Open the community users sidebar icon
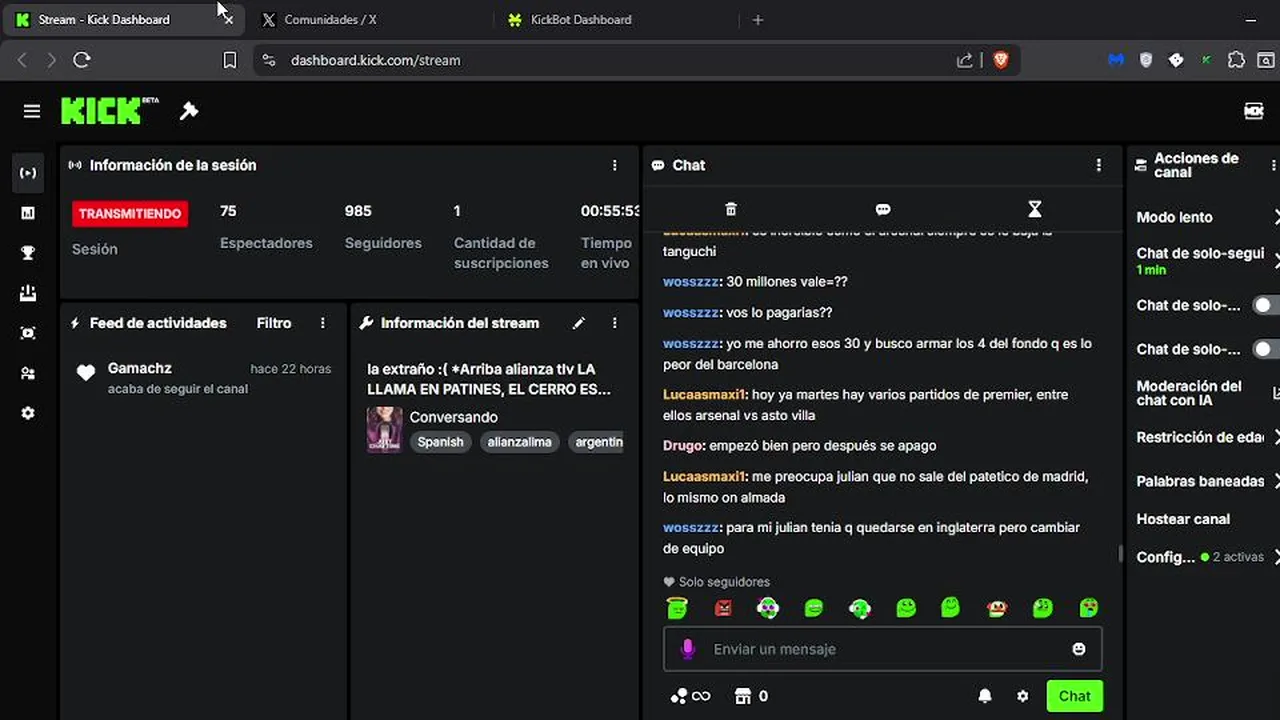Image resolution: width=1280 pixels, height=720 pixels. coord(28,373)
